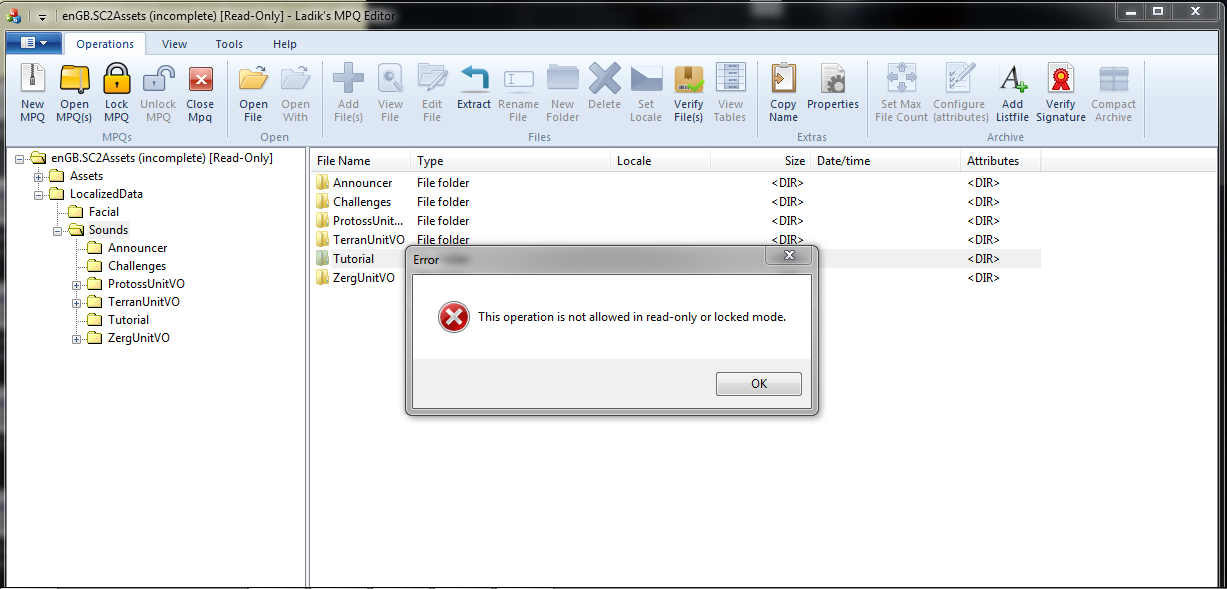Viewport: 1227px width, 589px height.
Task: Expand the Assets tree node
Action: click(x=39, y=176)
